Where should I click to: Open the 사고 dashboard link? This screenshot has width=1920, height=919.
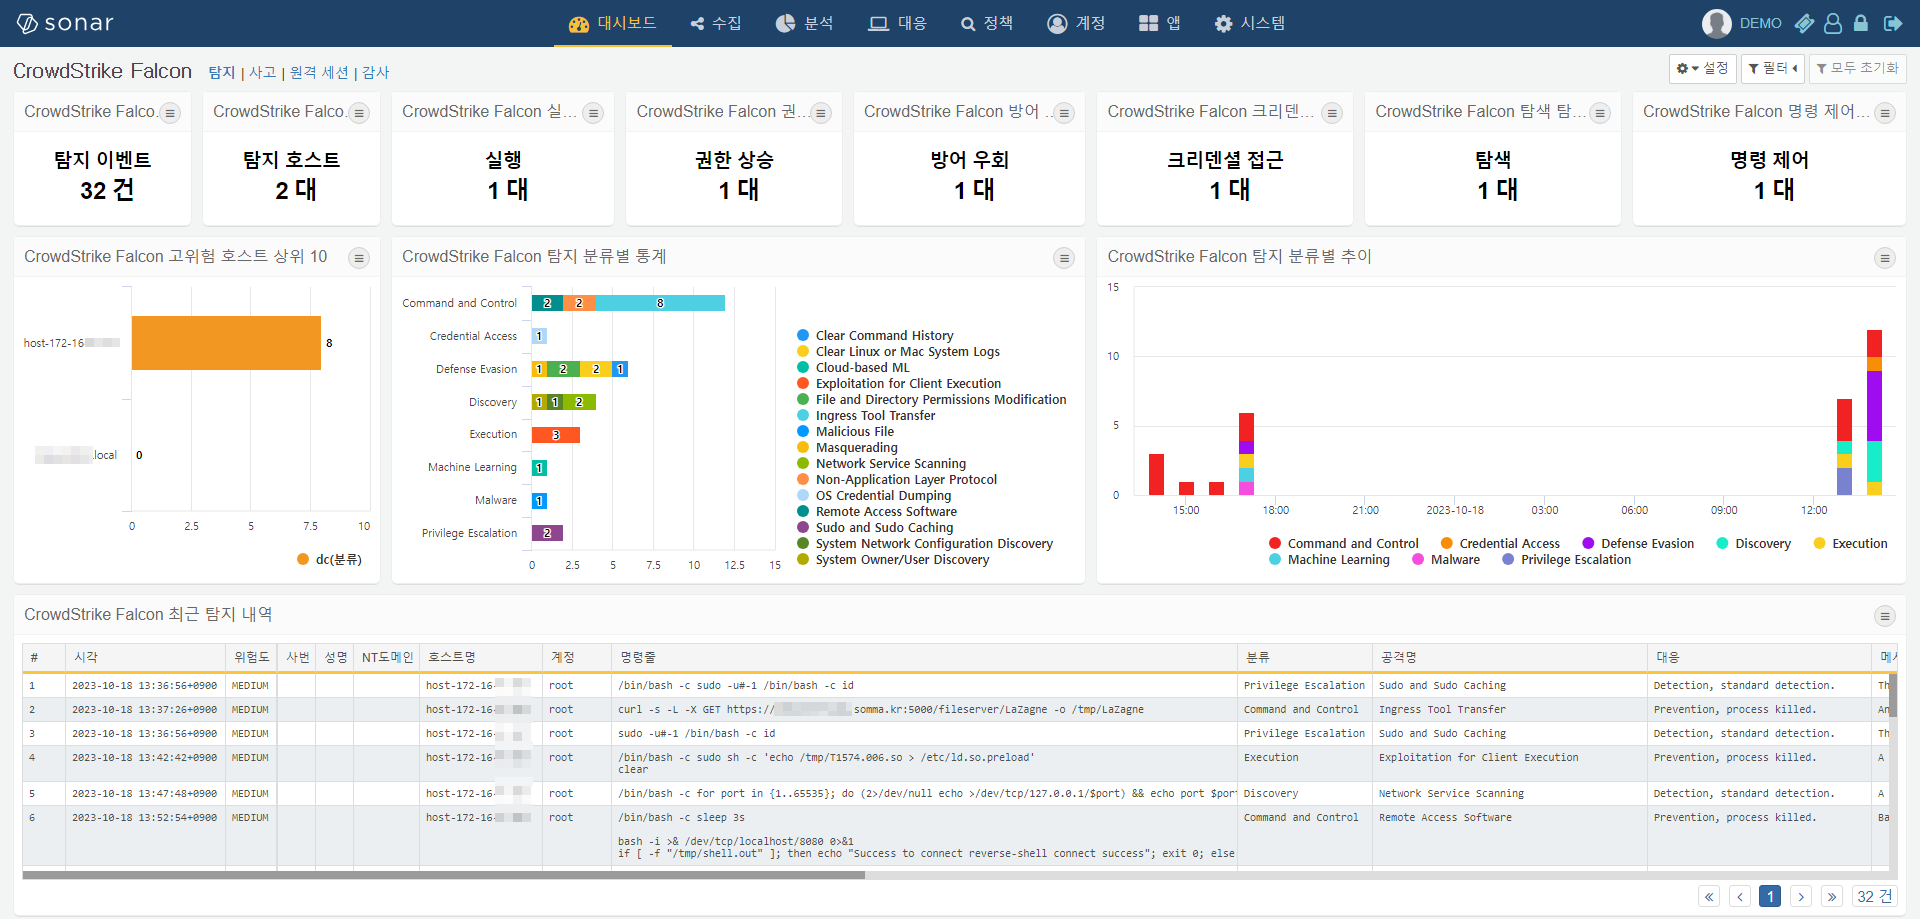262,72
